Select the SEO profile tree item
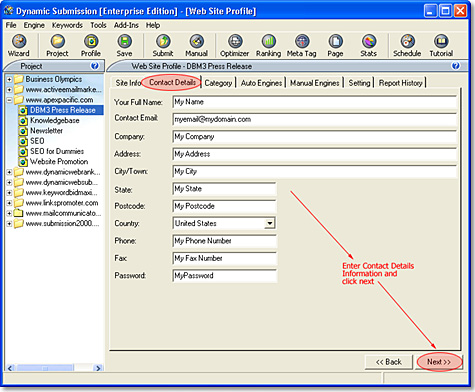Screen dimensions: 475x392 pyautogui.click(x=37, y=141)
